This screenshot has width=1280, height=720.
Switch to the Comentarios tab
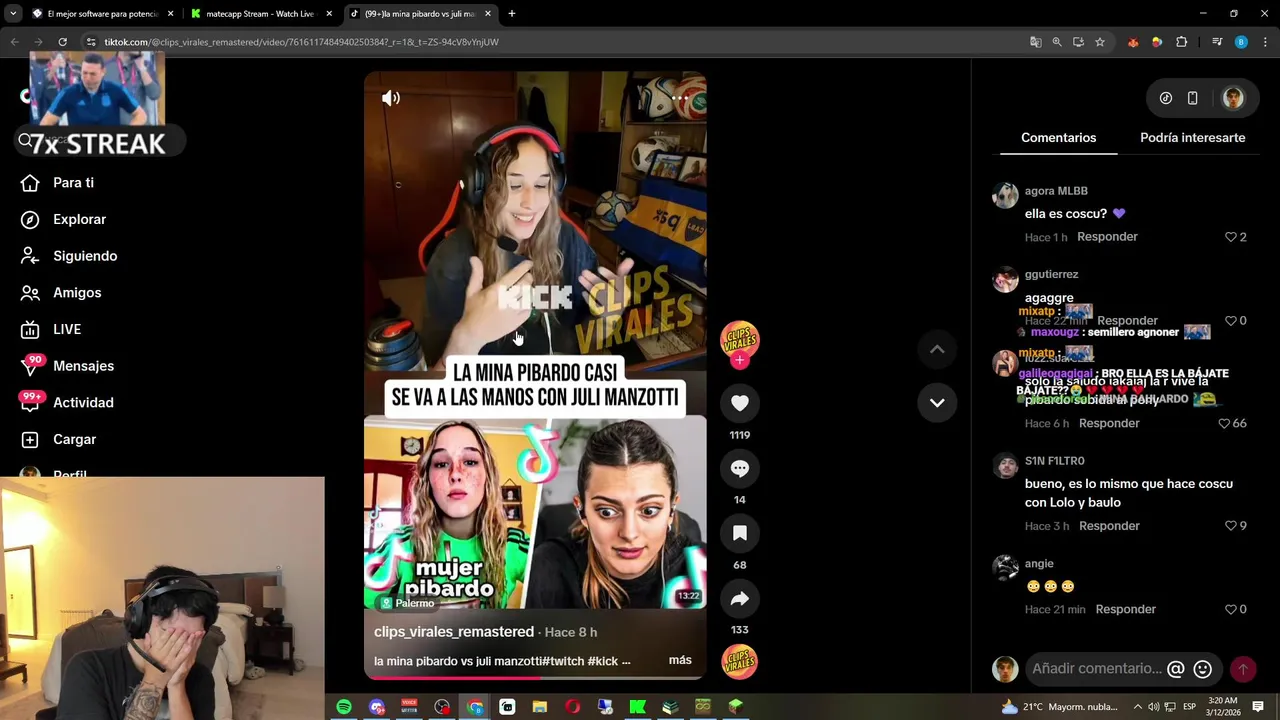1058,138
